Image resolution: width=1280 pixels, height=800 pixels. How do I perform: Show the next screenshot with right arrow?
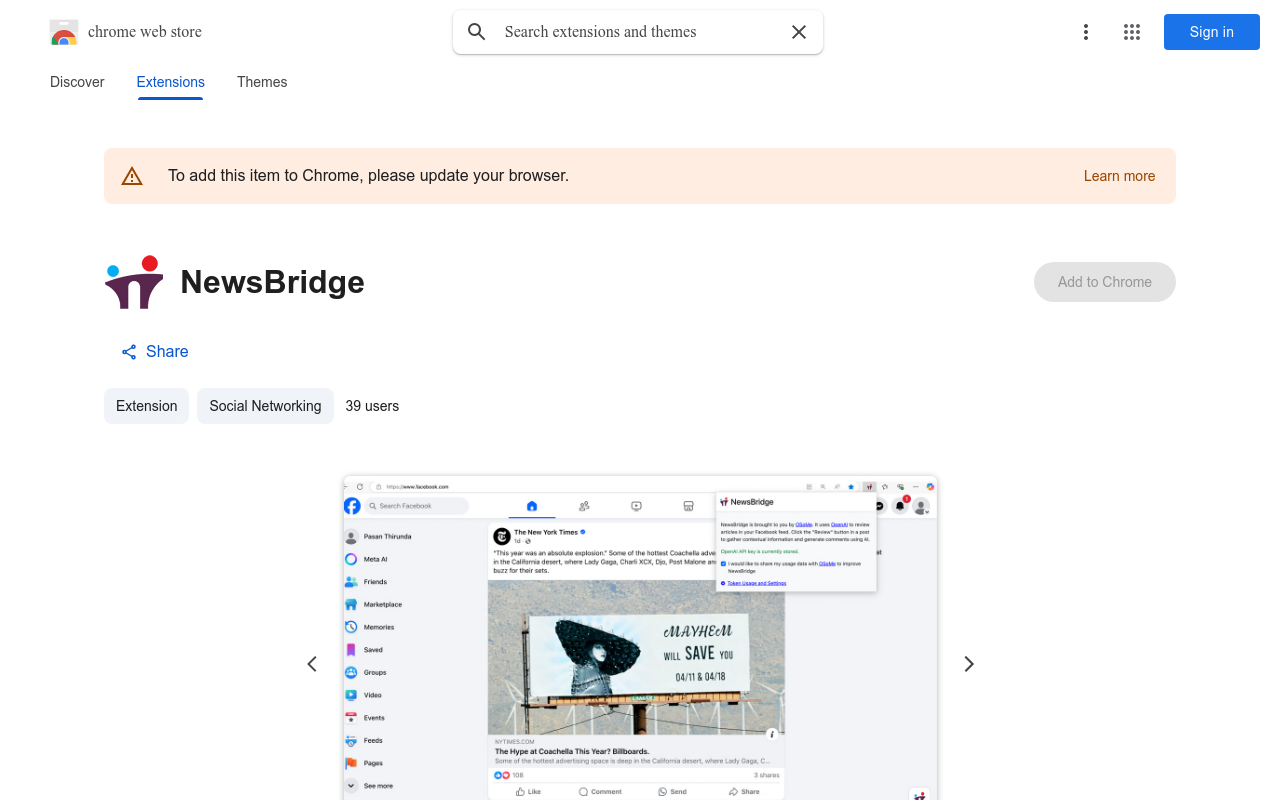click(x=968, y=664)
